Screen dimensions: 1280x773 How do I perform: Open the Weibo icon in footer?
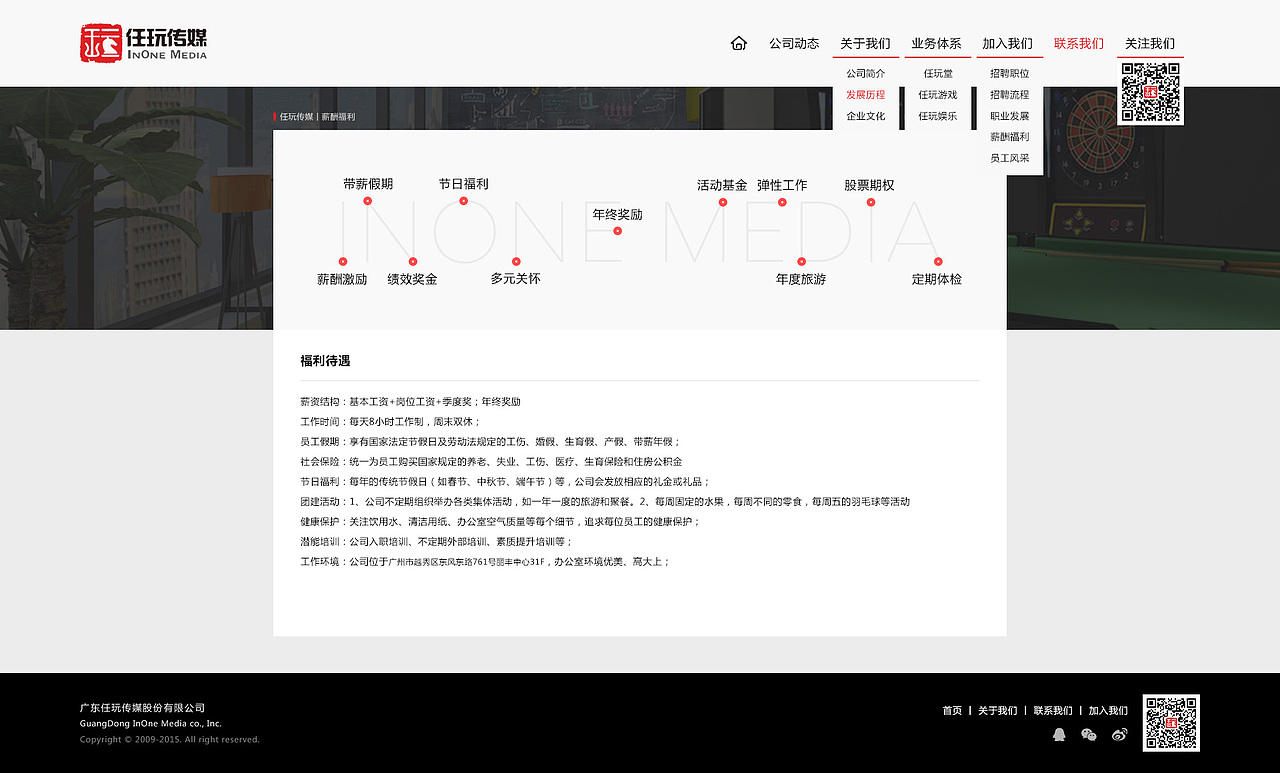[1119, 734]
